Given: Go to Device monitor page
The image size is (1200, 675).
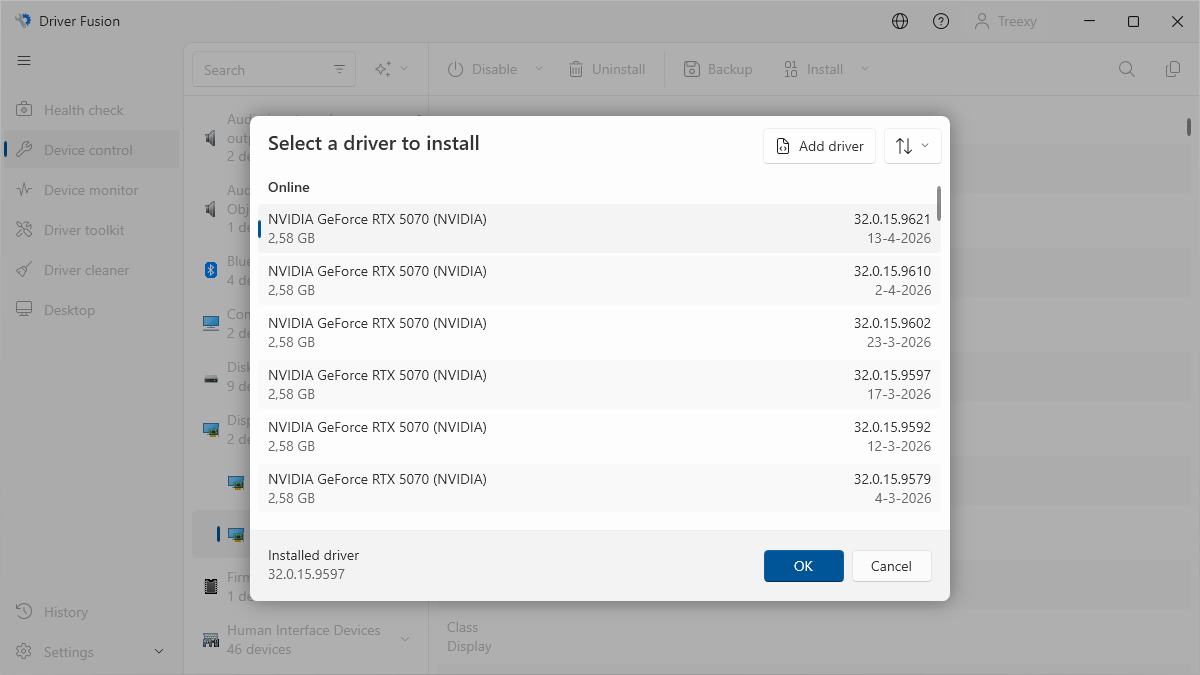Looking at the screenshot, I should click(91, 190).
